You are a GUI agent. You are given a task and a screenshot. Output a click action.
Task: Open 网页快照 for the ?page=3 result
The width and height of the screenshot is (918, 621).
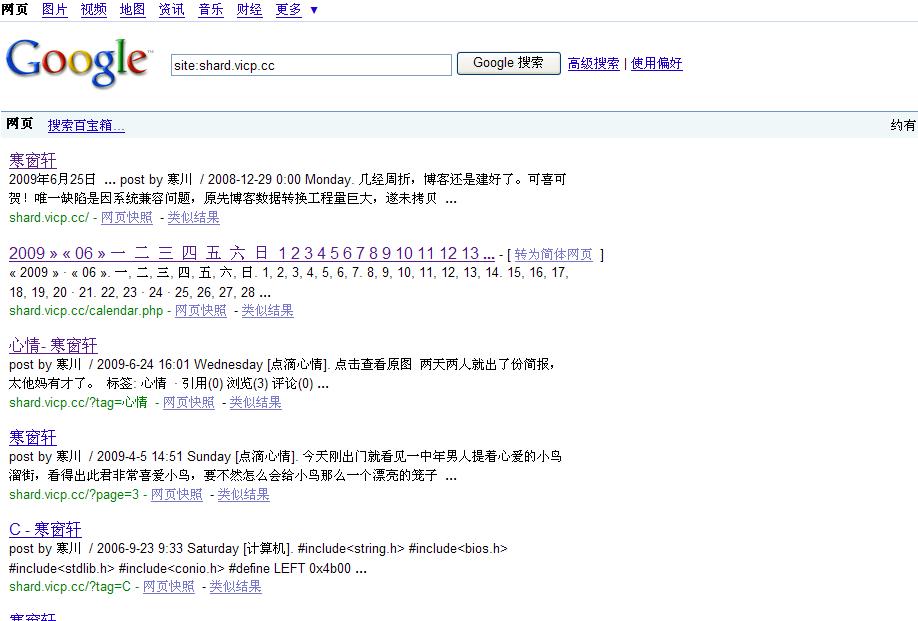coord(177,495)
